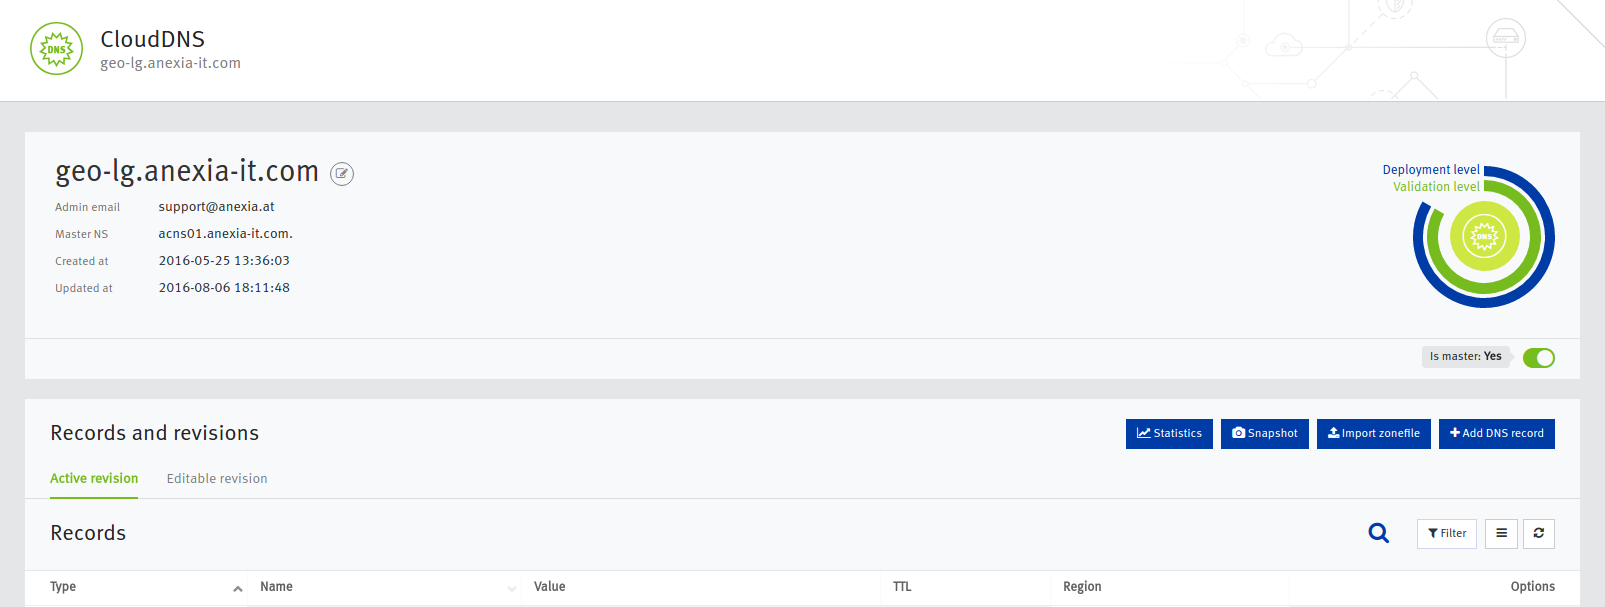This screenshot has height=607, width=1605.
Task: Switch to Active revision tab
Action: click(94, 479)
